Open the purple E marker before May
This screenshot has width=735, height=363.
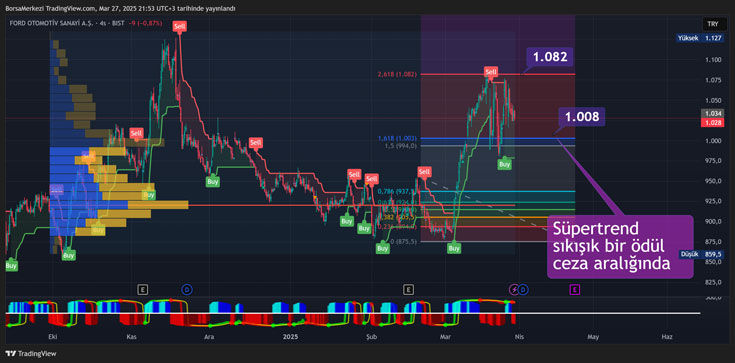pos(574,290)
